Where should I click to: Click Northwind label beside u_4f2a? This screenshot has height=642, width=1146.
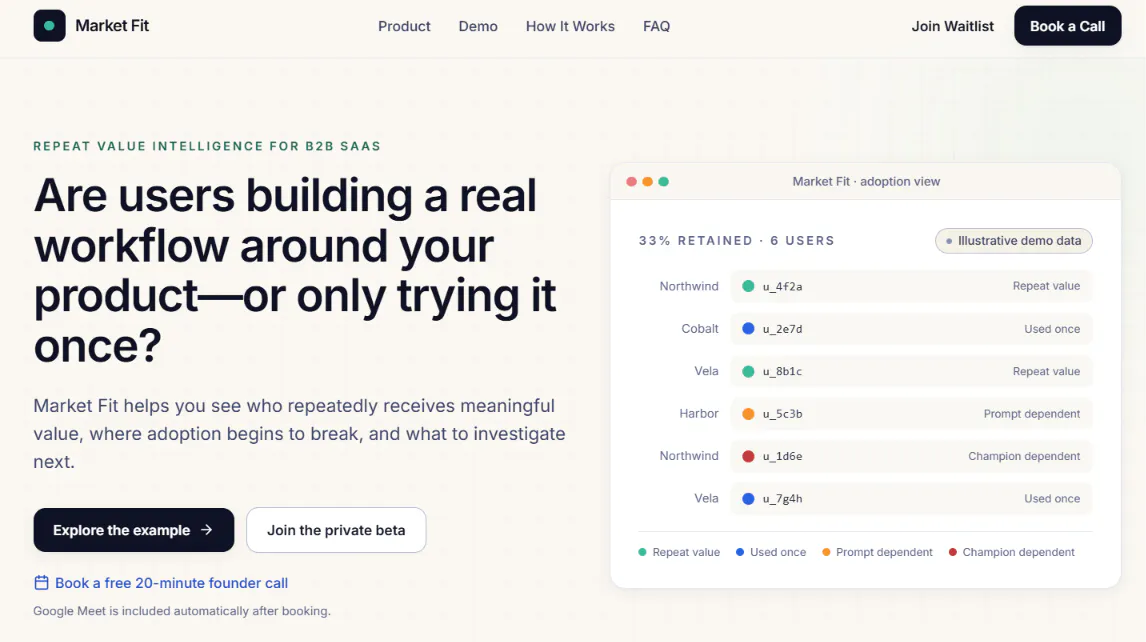[x=688, y=286]
